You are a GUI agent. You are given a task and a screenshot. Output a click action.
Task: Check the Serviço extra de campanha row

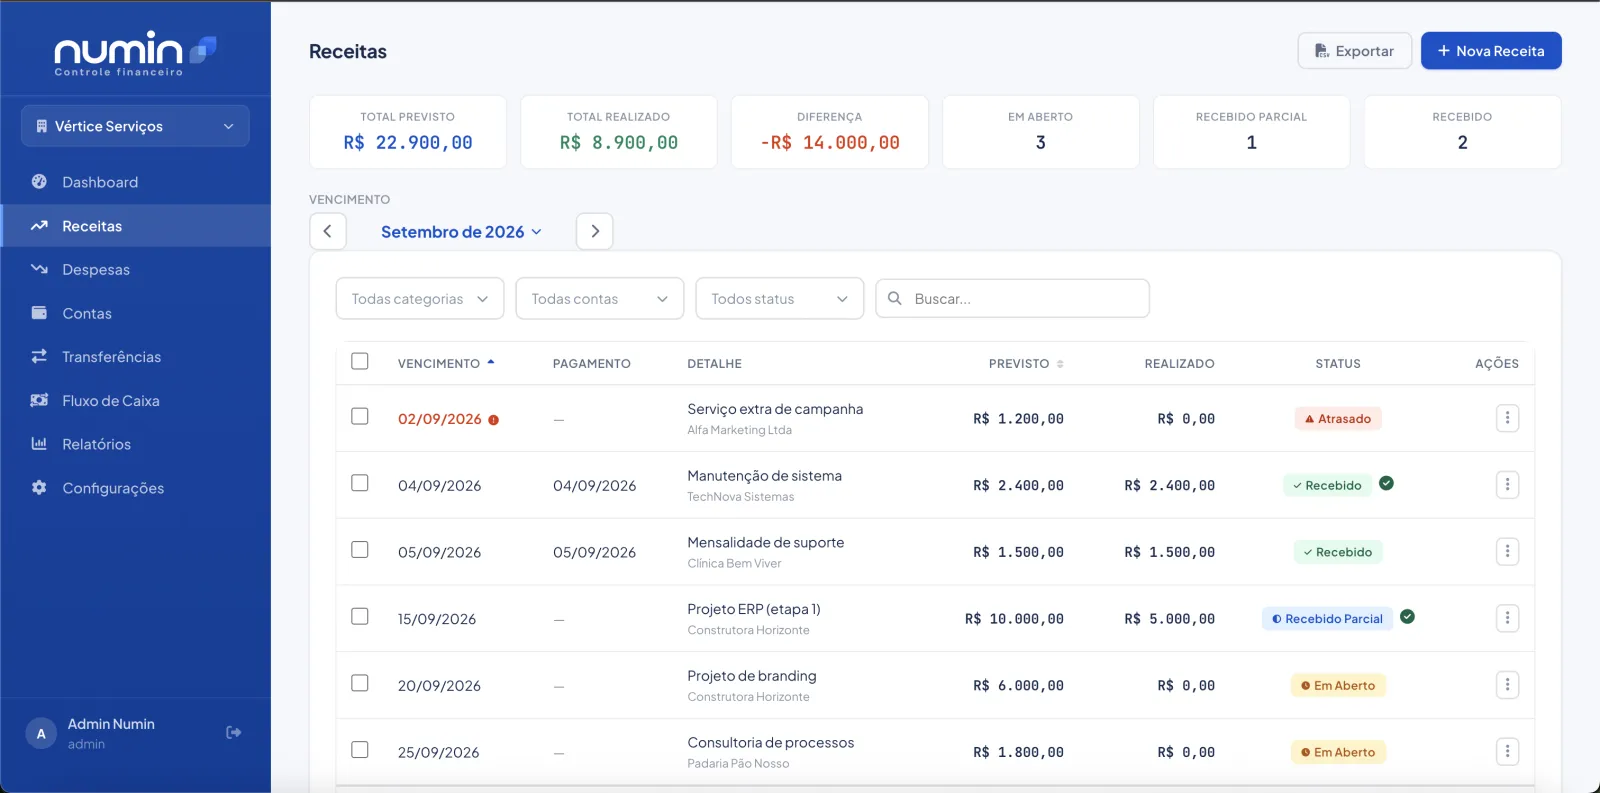coord(360,416)
